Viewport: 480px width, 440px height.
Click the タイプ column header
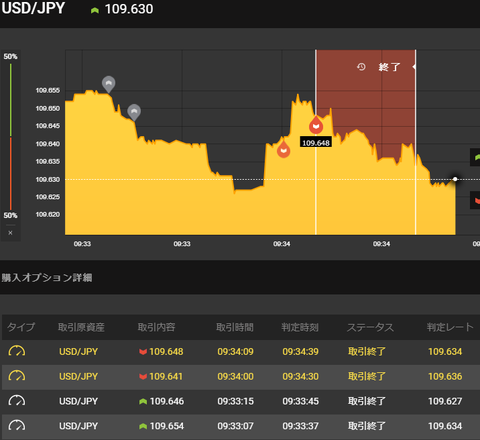click(x=21, y=327)
